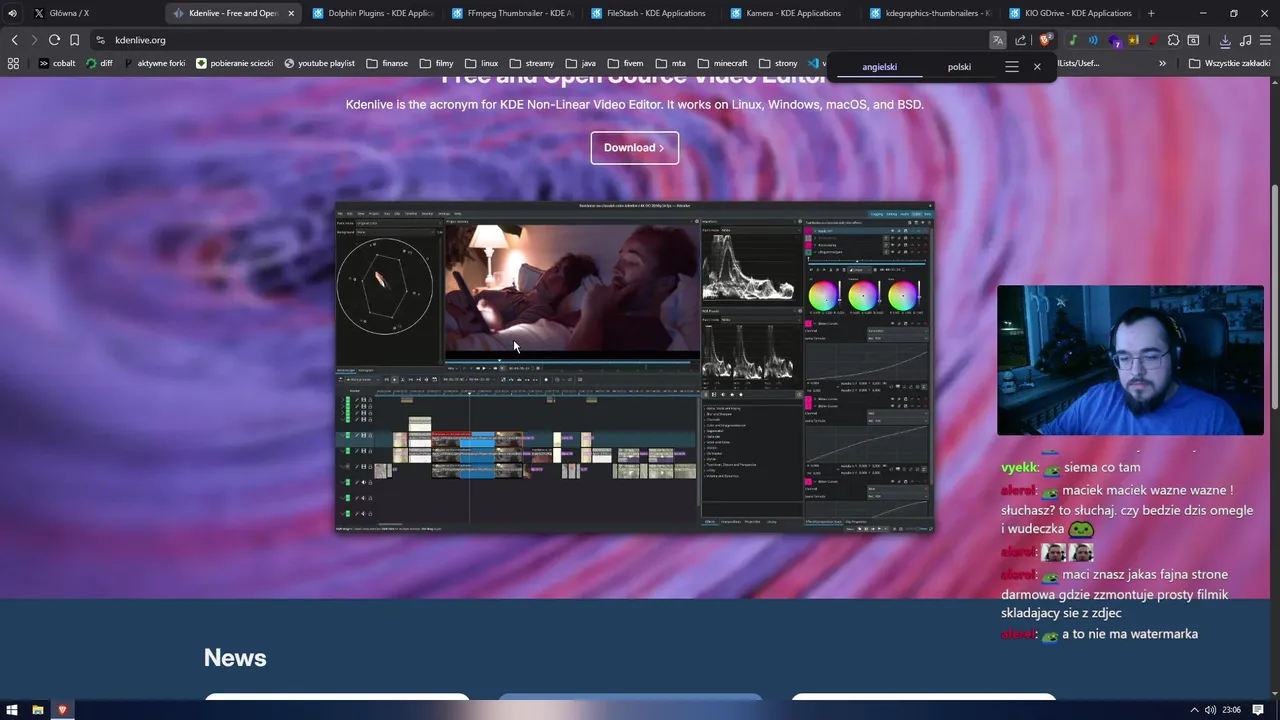Switch to the FFmpeg Thumbnailer tab
Image resolution: width=1280 pixels, height=720 pixels.
(x=511, y=13)
